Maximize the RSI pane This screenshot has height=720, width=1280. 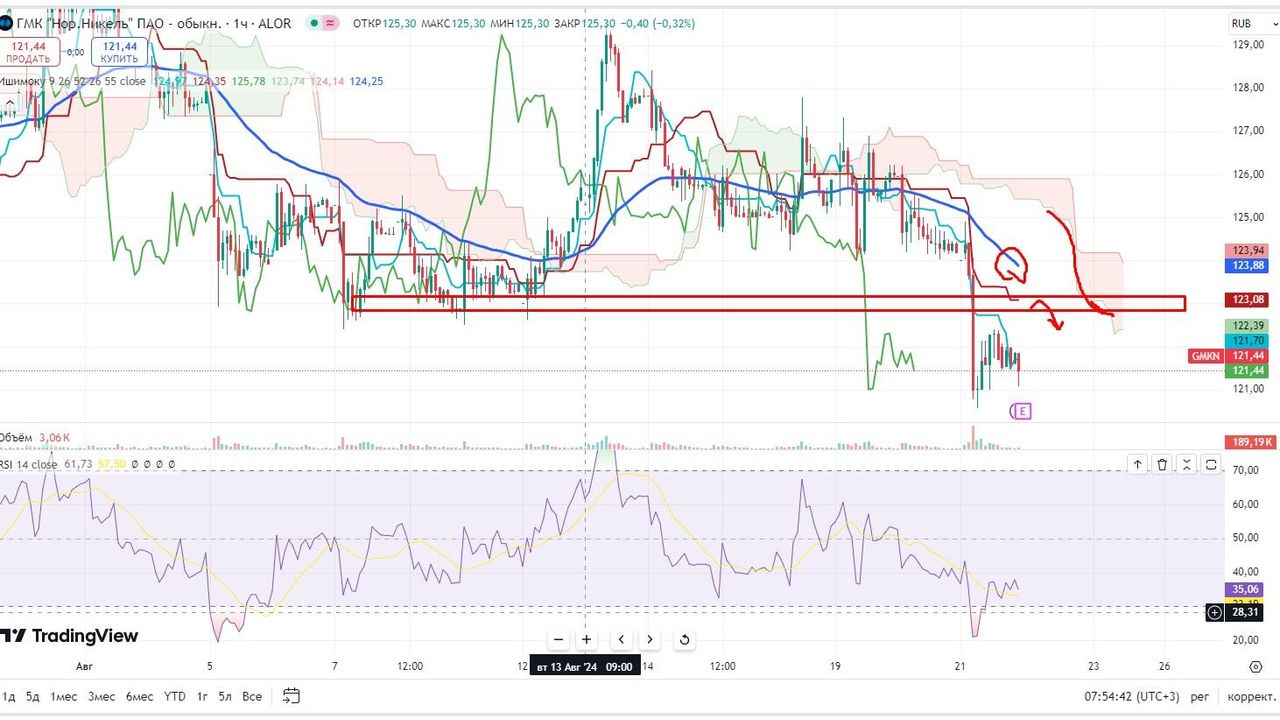(1211, 464)
